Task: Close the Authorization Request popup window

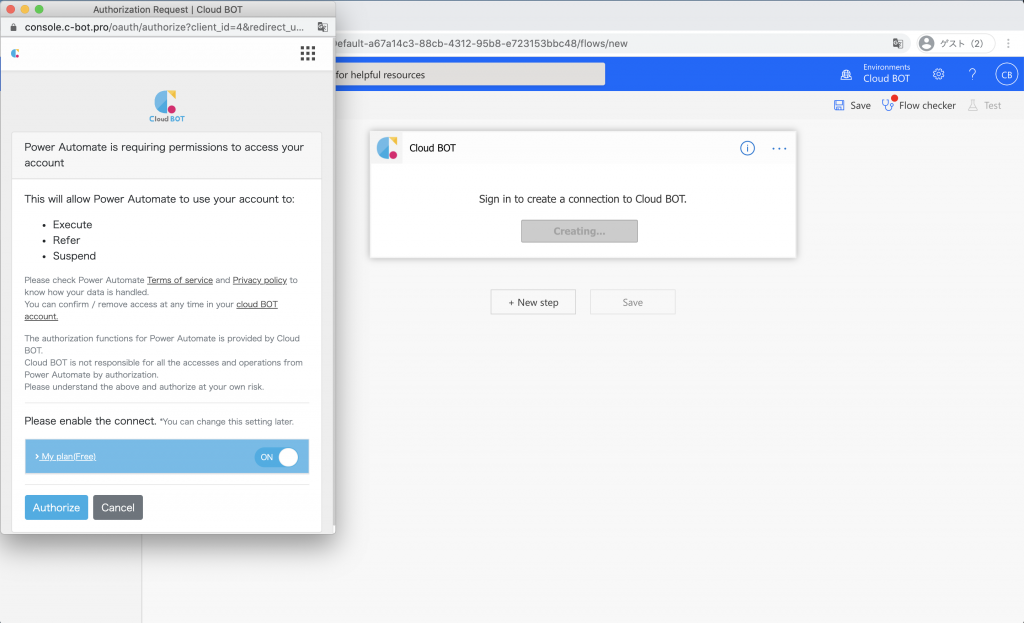Action: tap(10, 9)
